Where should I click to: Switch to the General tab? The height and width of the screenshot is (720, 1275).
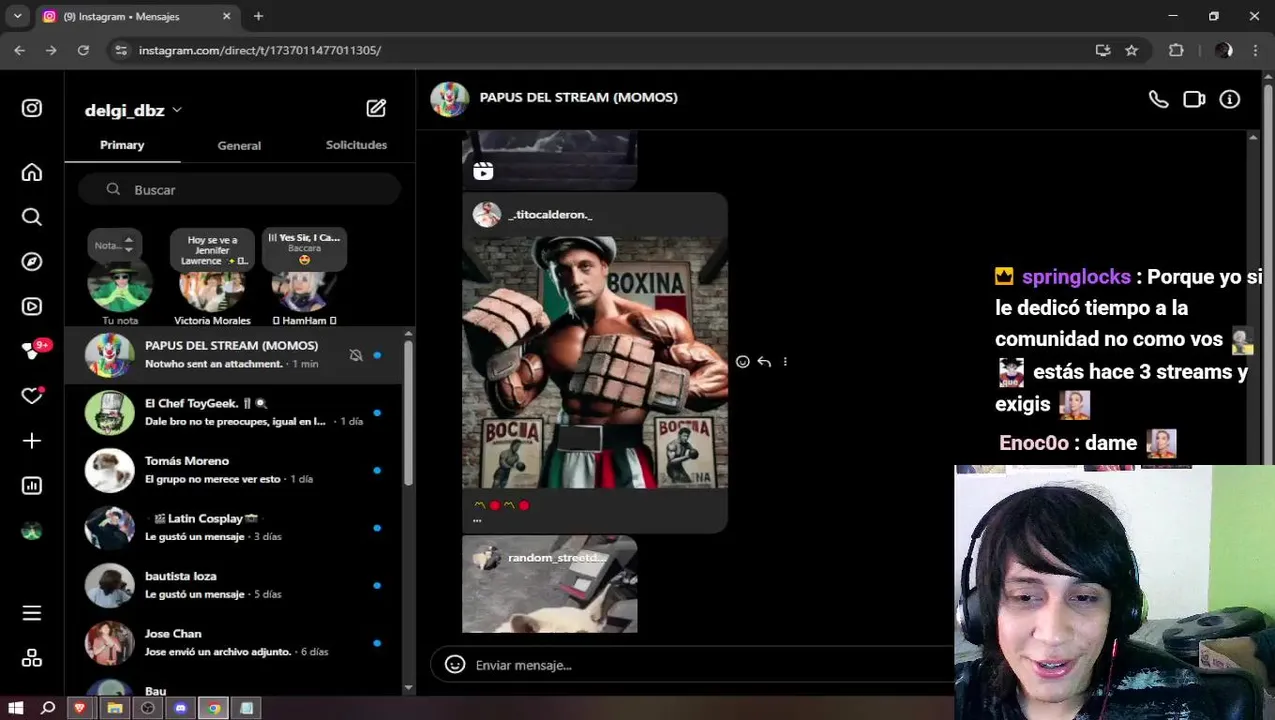(x=239, y=145)
